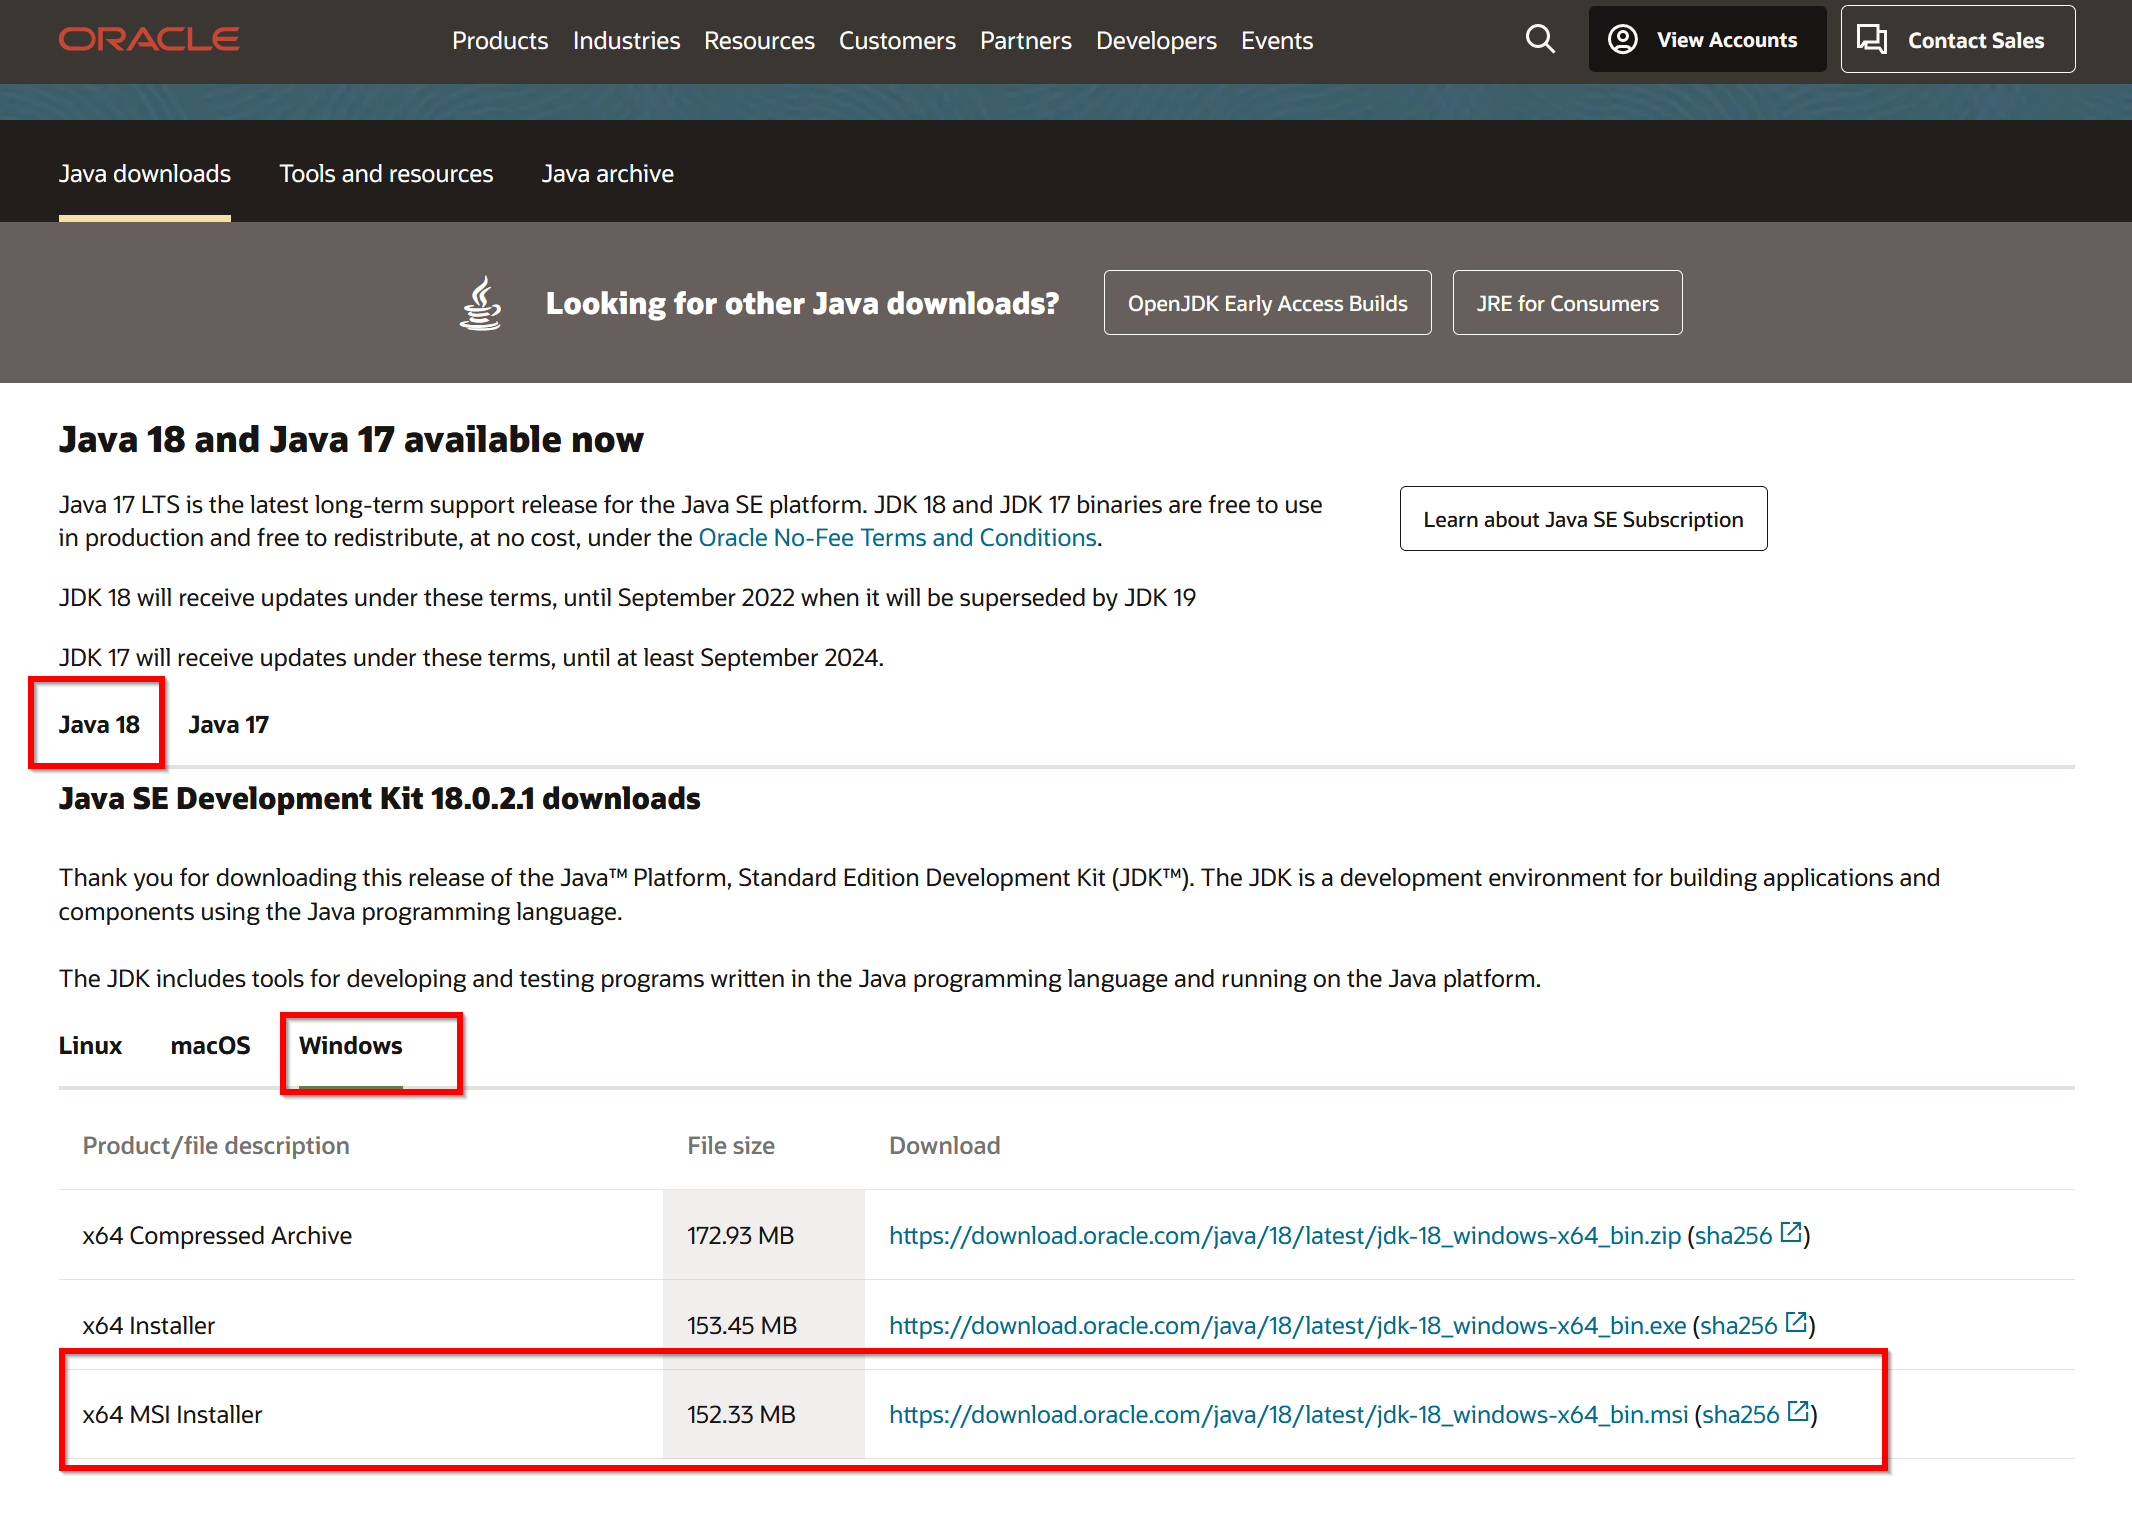The width and height of the screenshot is (2132, 1531).
Task: Click the View Accounts button
Action: pos(1707,39)
